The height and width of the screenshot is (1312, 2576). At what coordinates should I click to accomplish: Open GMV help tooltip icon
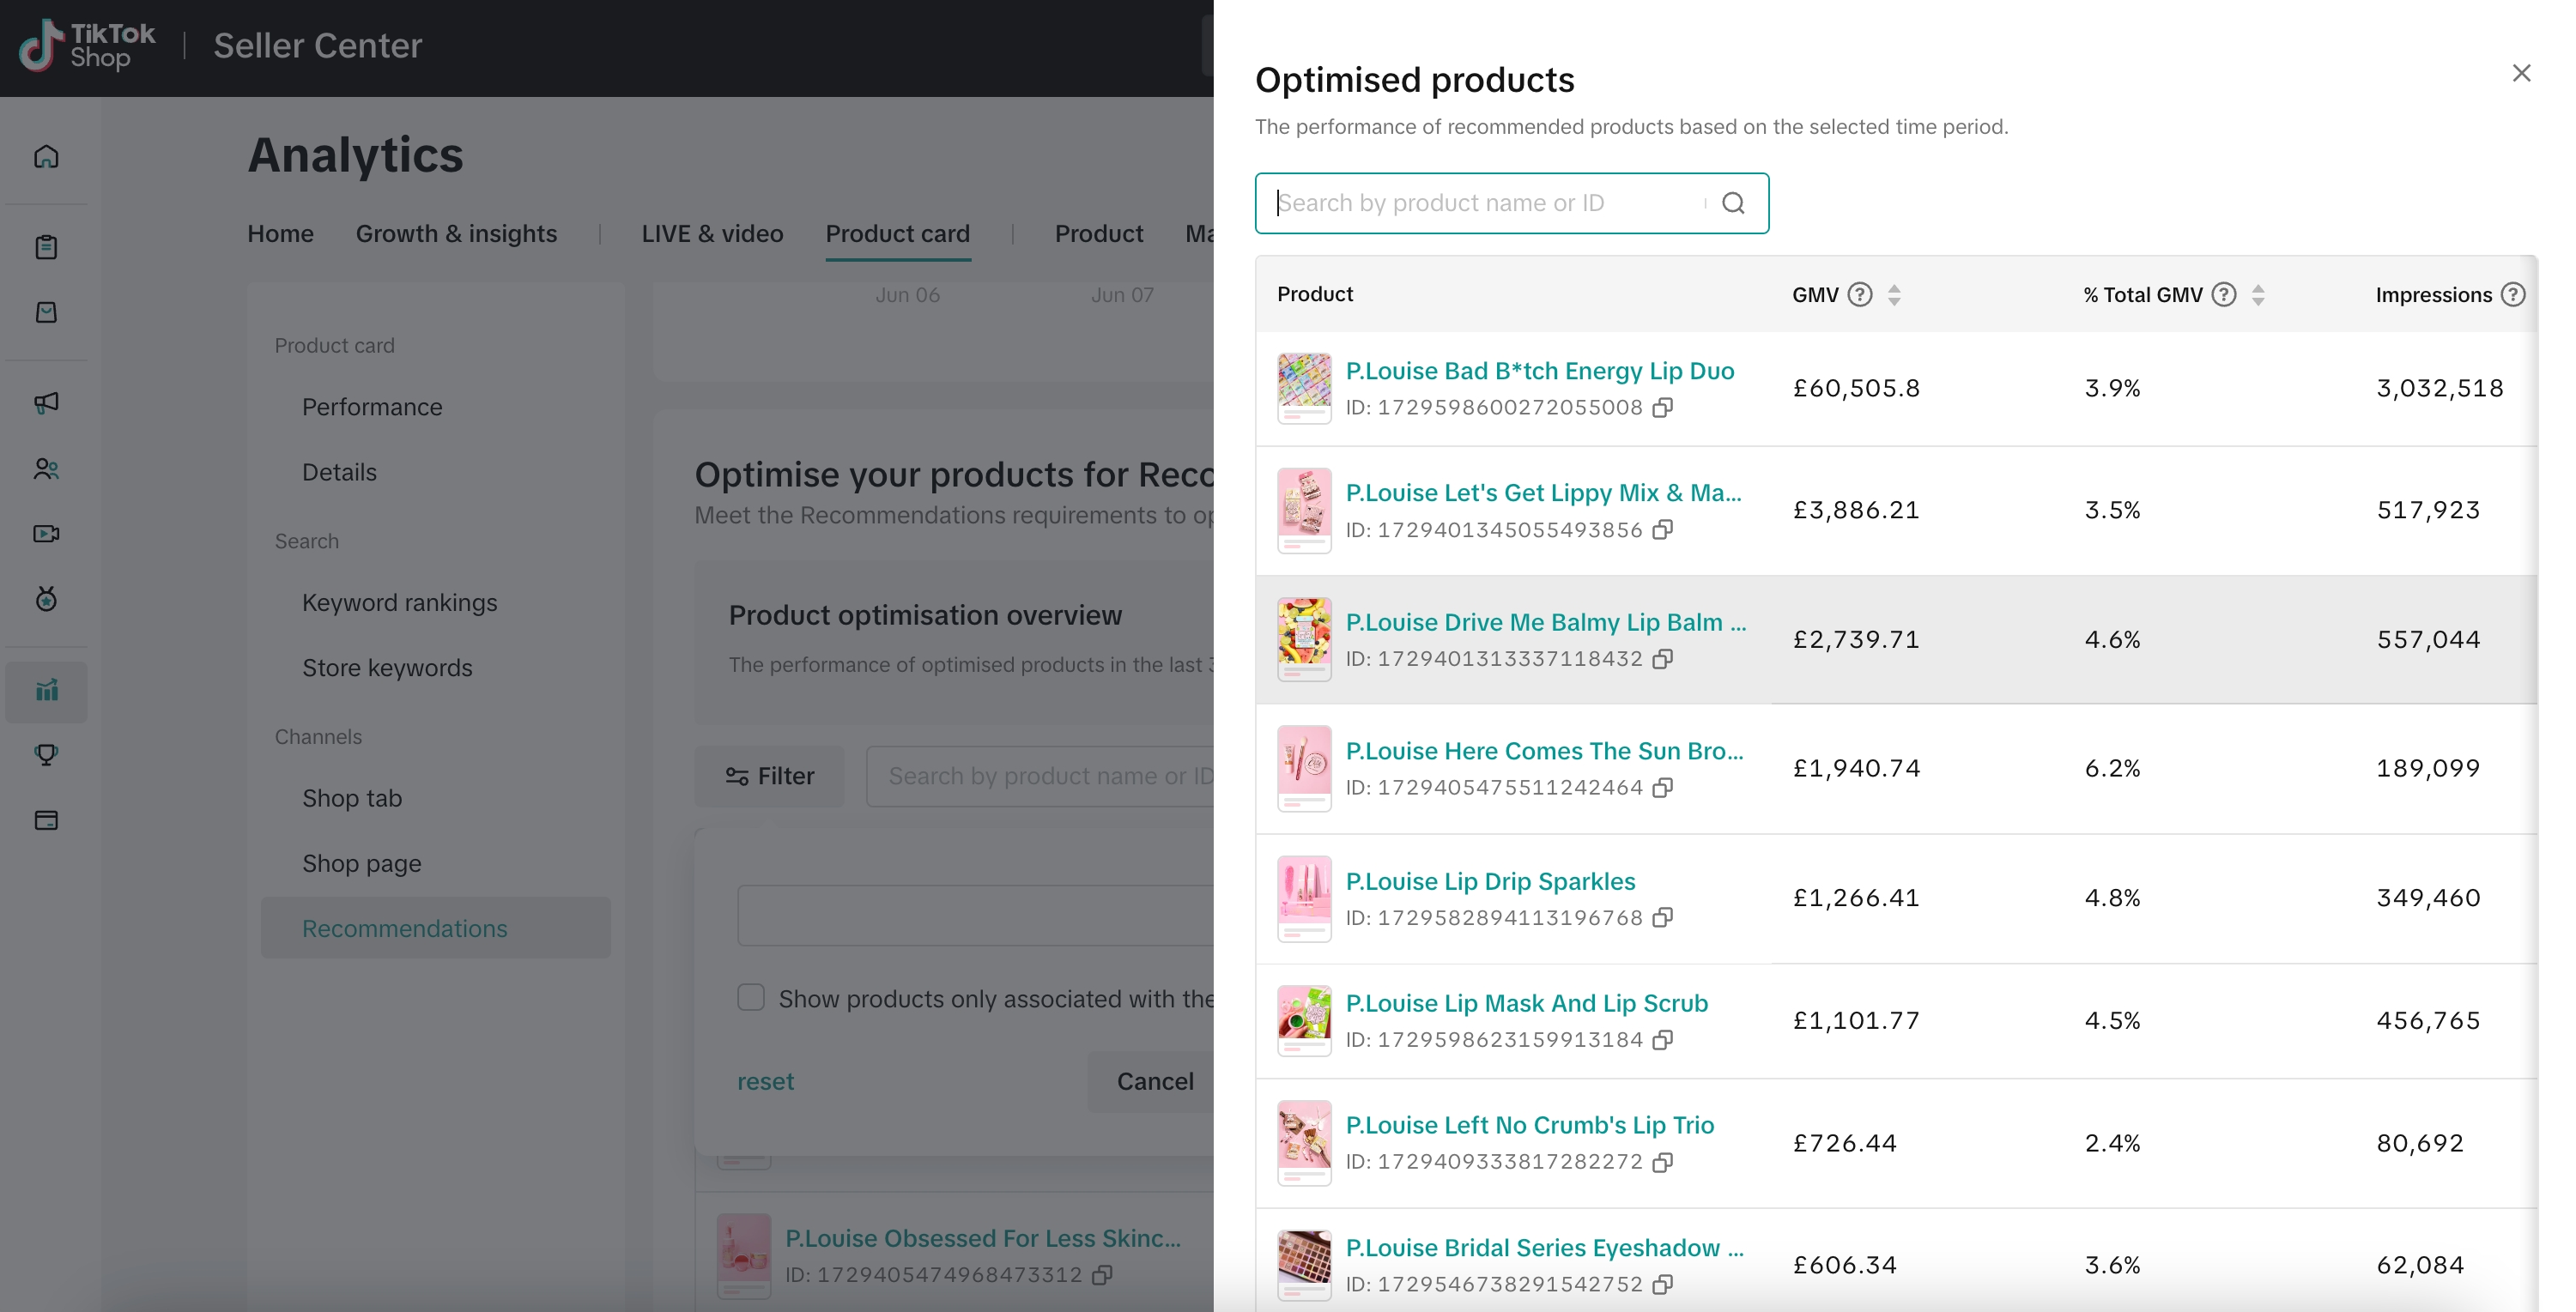click(x=1859, y=295)
